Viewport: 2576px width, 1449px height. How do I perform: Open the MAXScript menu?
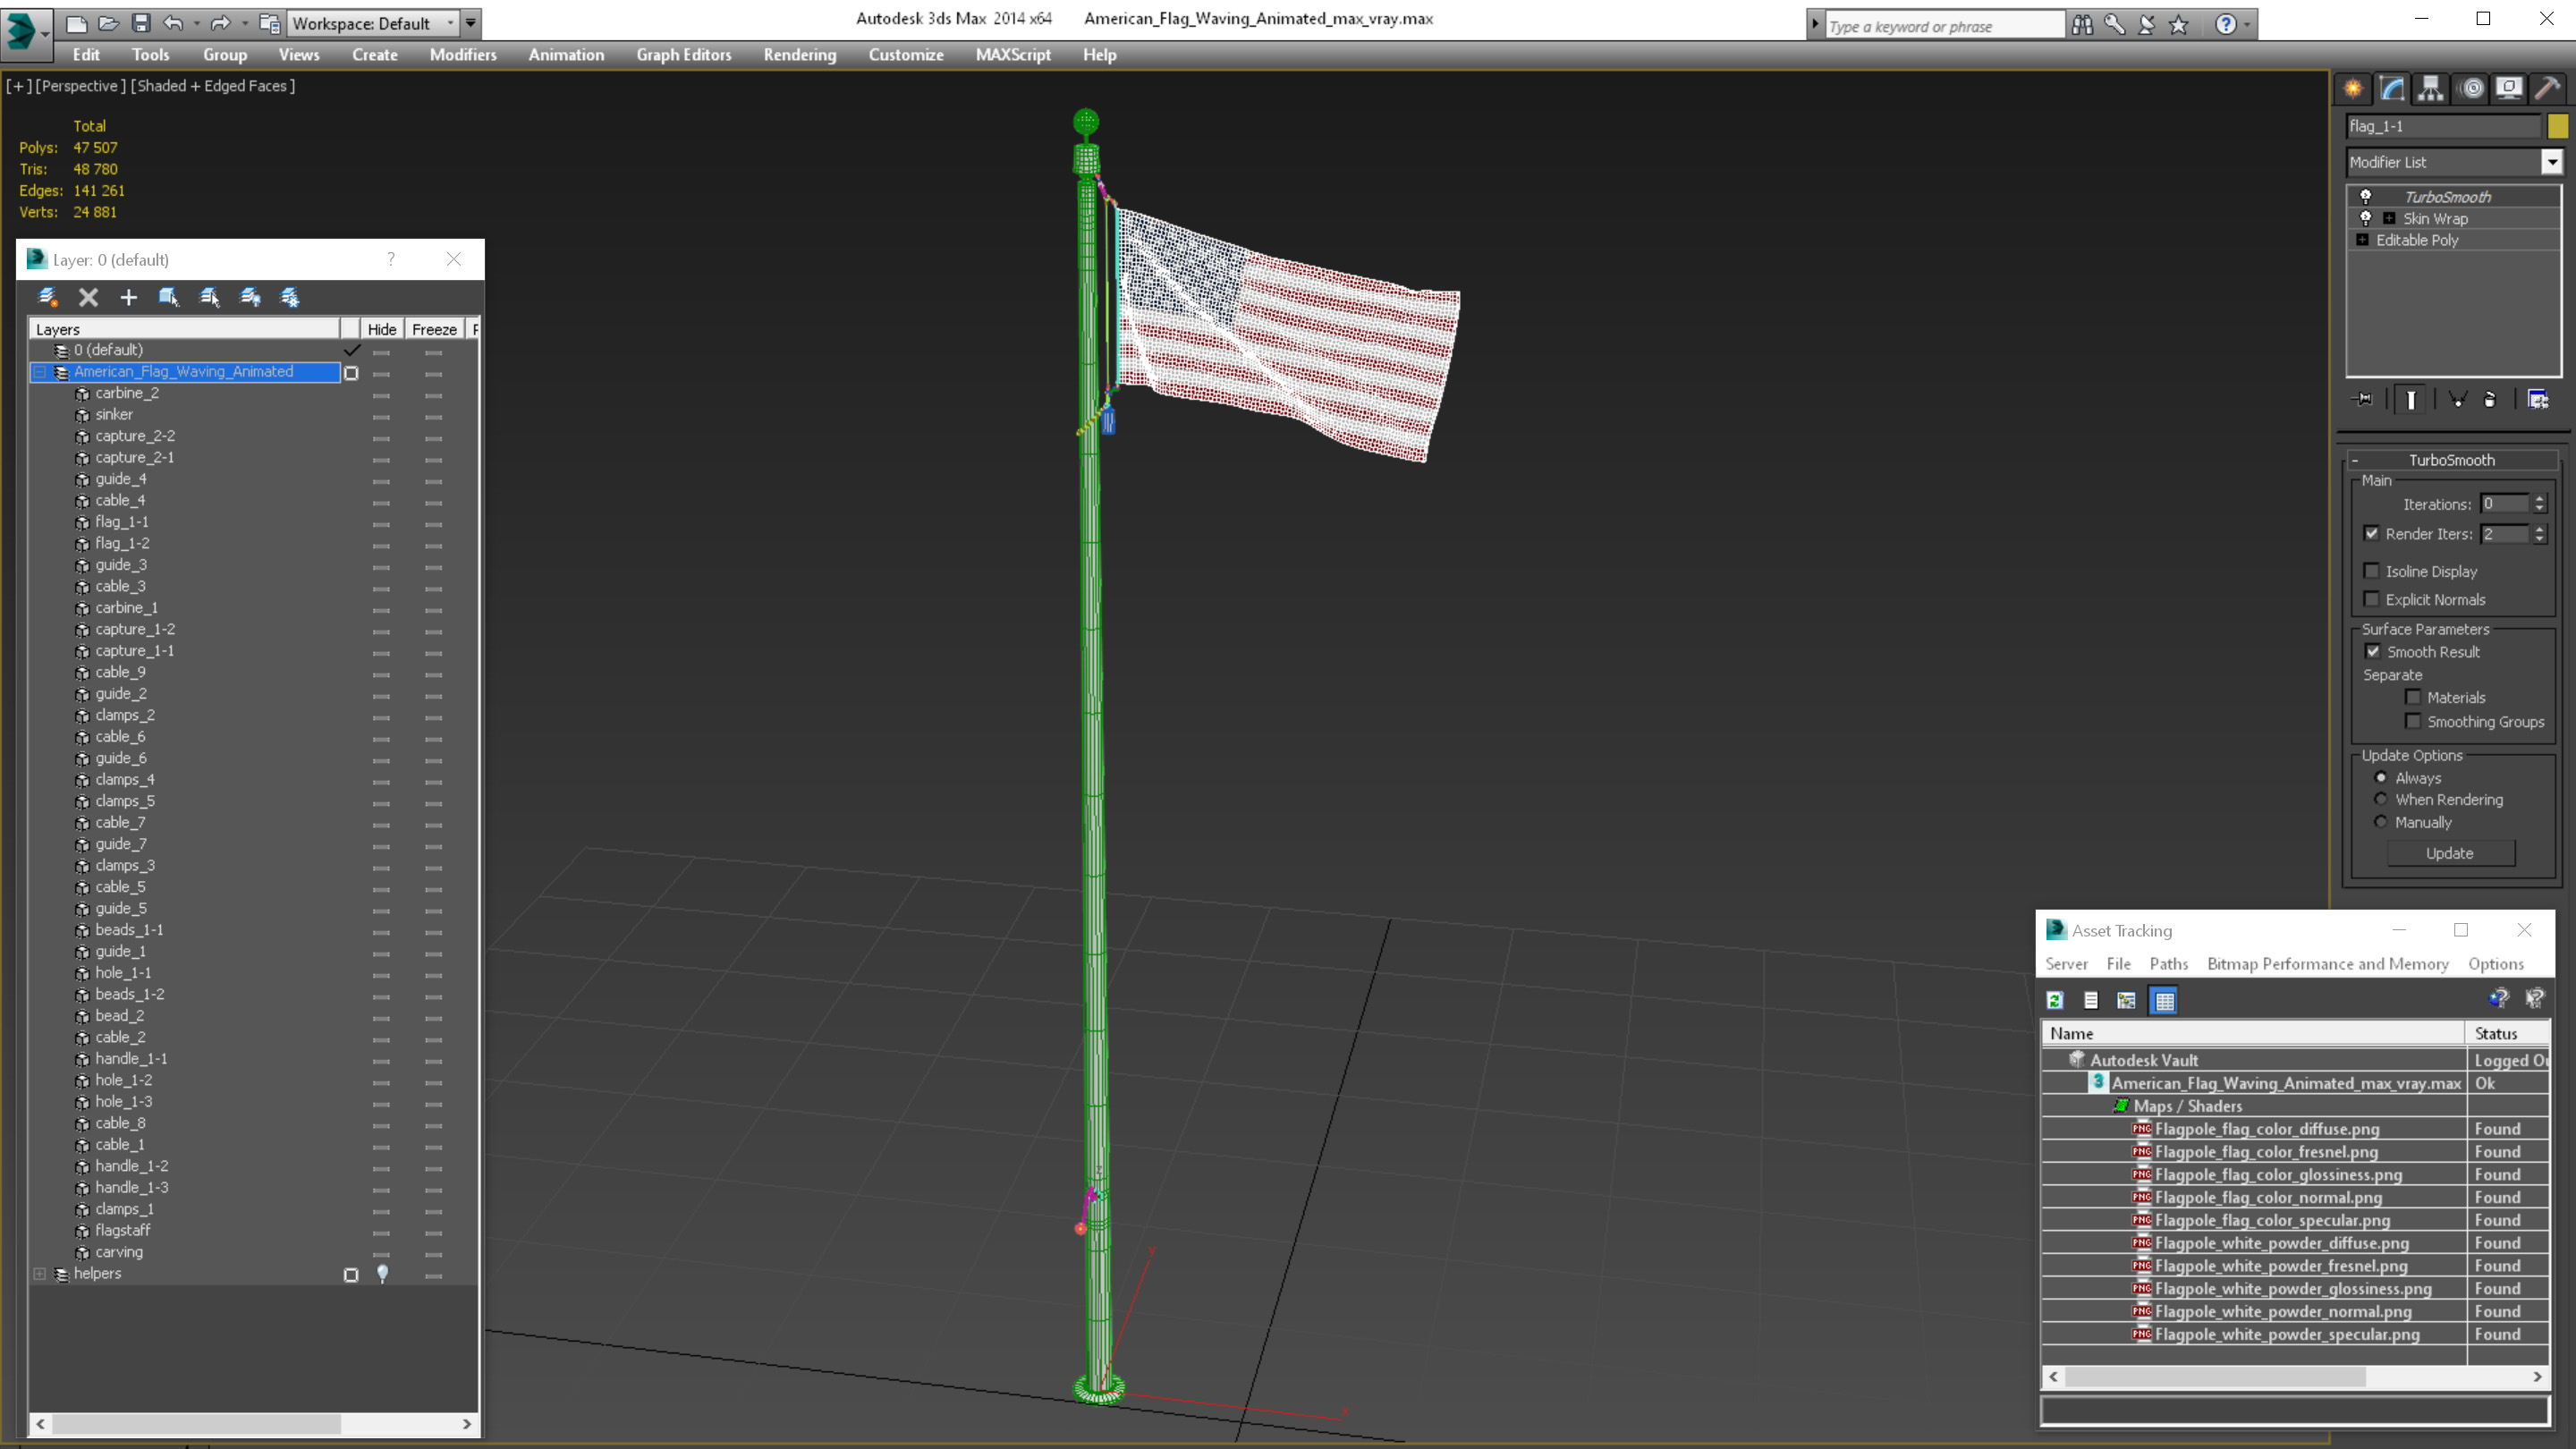click(1013, 55)
